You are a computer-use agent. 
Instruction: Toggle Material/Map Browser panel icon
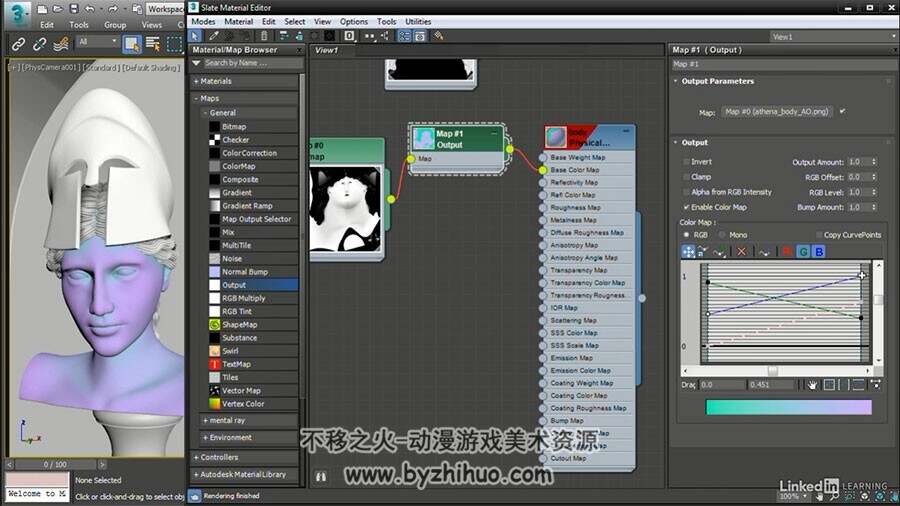pyautogui.click(x=405, y=36)
